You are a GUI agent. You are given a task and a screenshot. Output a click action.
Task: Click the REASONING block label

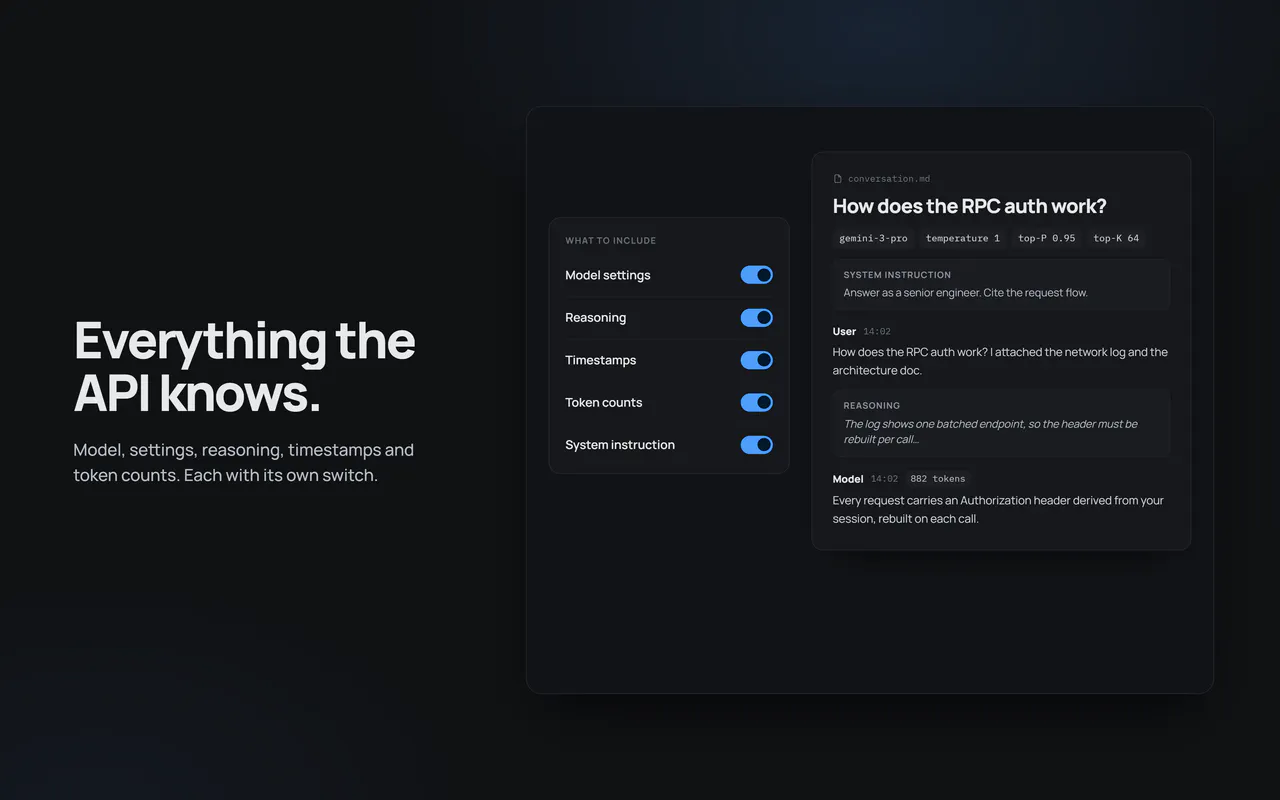coord(872,406)
